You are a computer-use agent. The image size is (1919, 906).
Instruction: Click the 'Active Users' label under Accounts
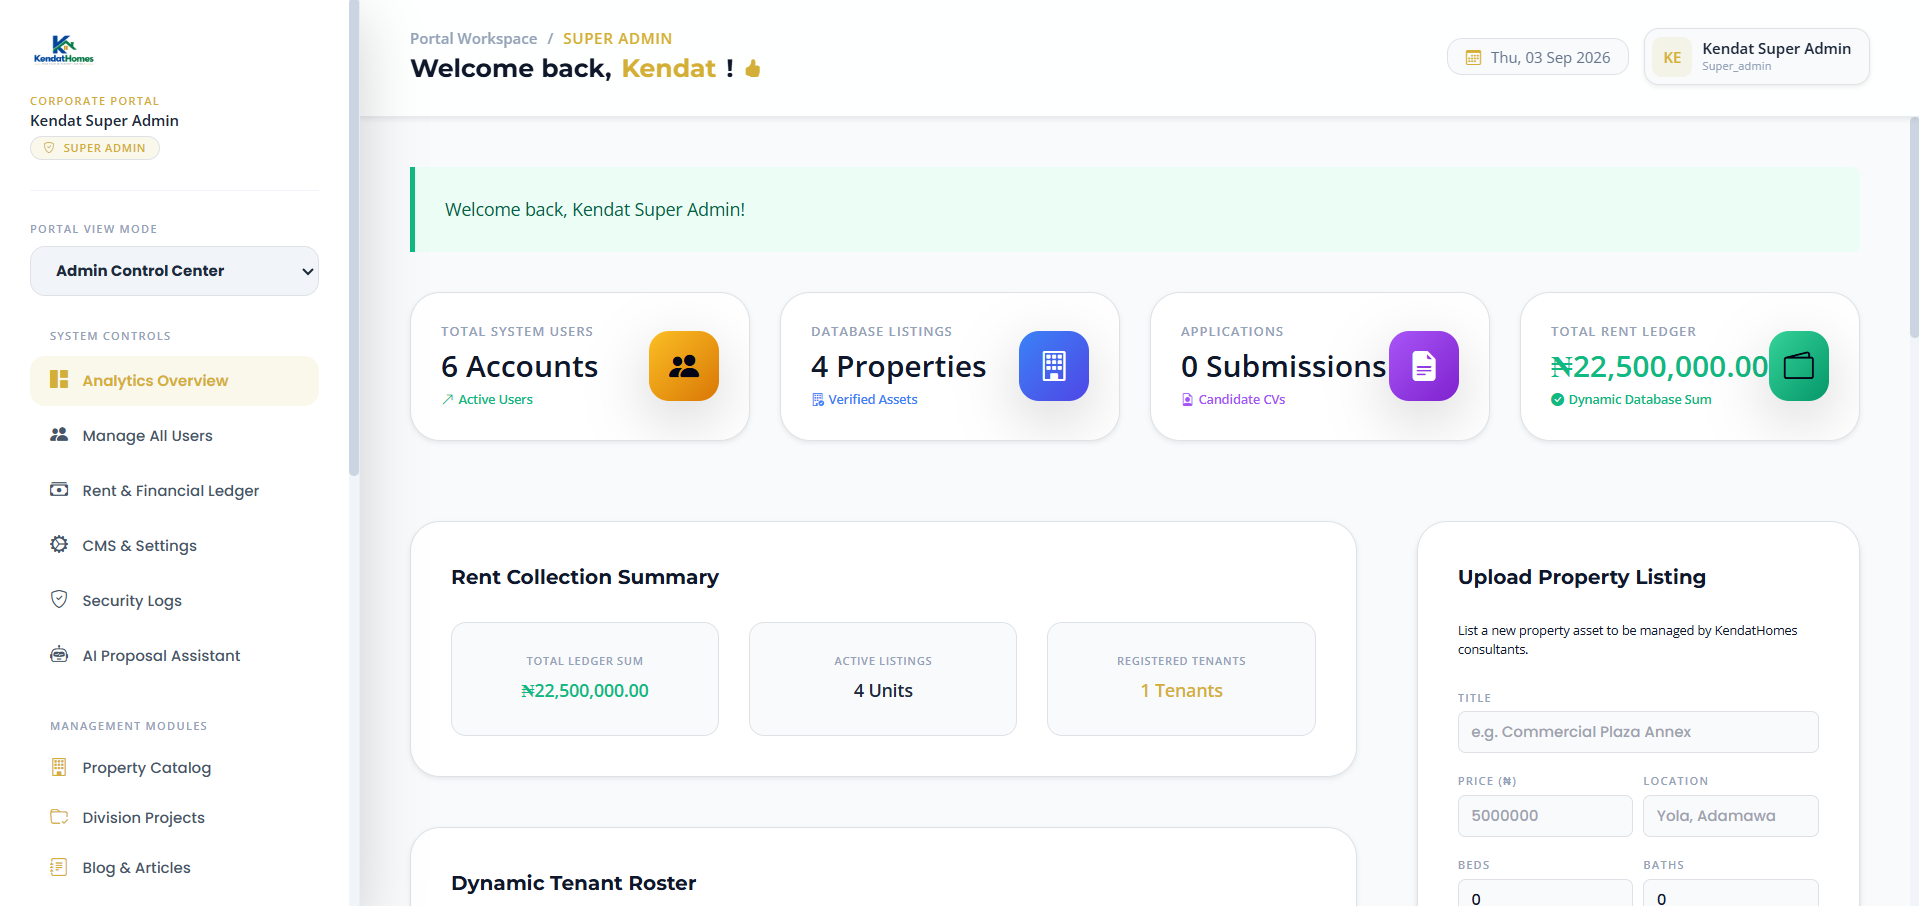pyautogui.click(x=495, y=399)
